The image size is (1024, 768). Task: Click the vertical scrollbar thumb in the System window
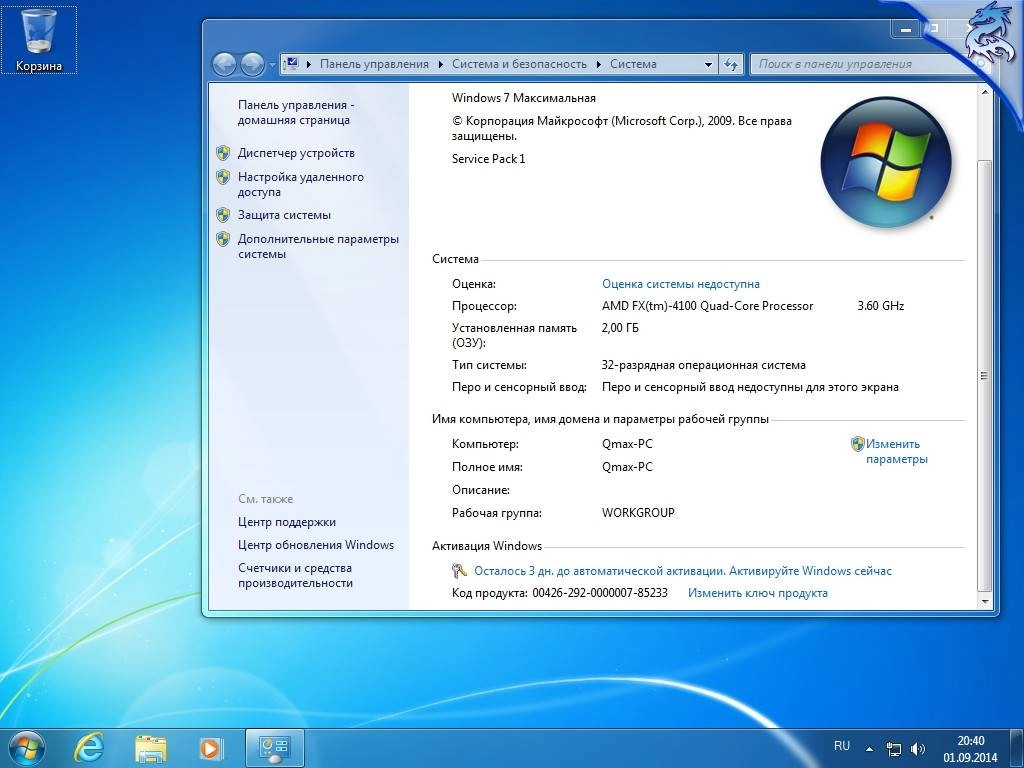point(985,376)
